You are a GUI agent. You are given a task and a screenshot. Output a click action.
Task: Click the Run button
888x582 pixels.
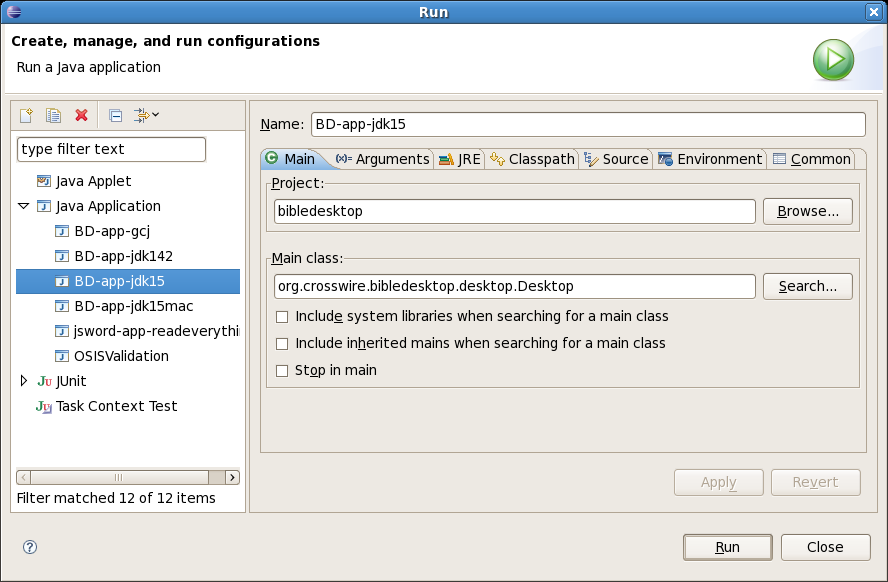(727, 547)
